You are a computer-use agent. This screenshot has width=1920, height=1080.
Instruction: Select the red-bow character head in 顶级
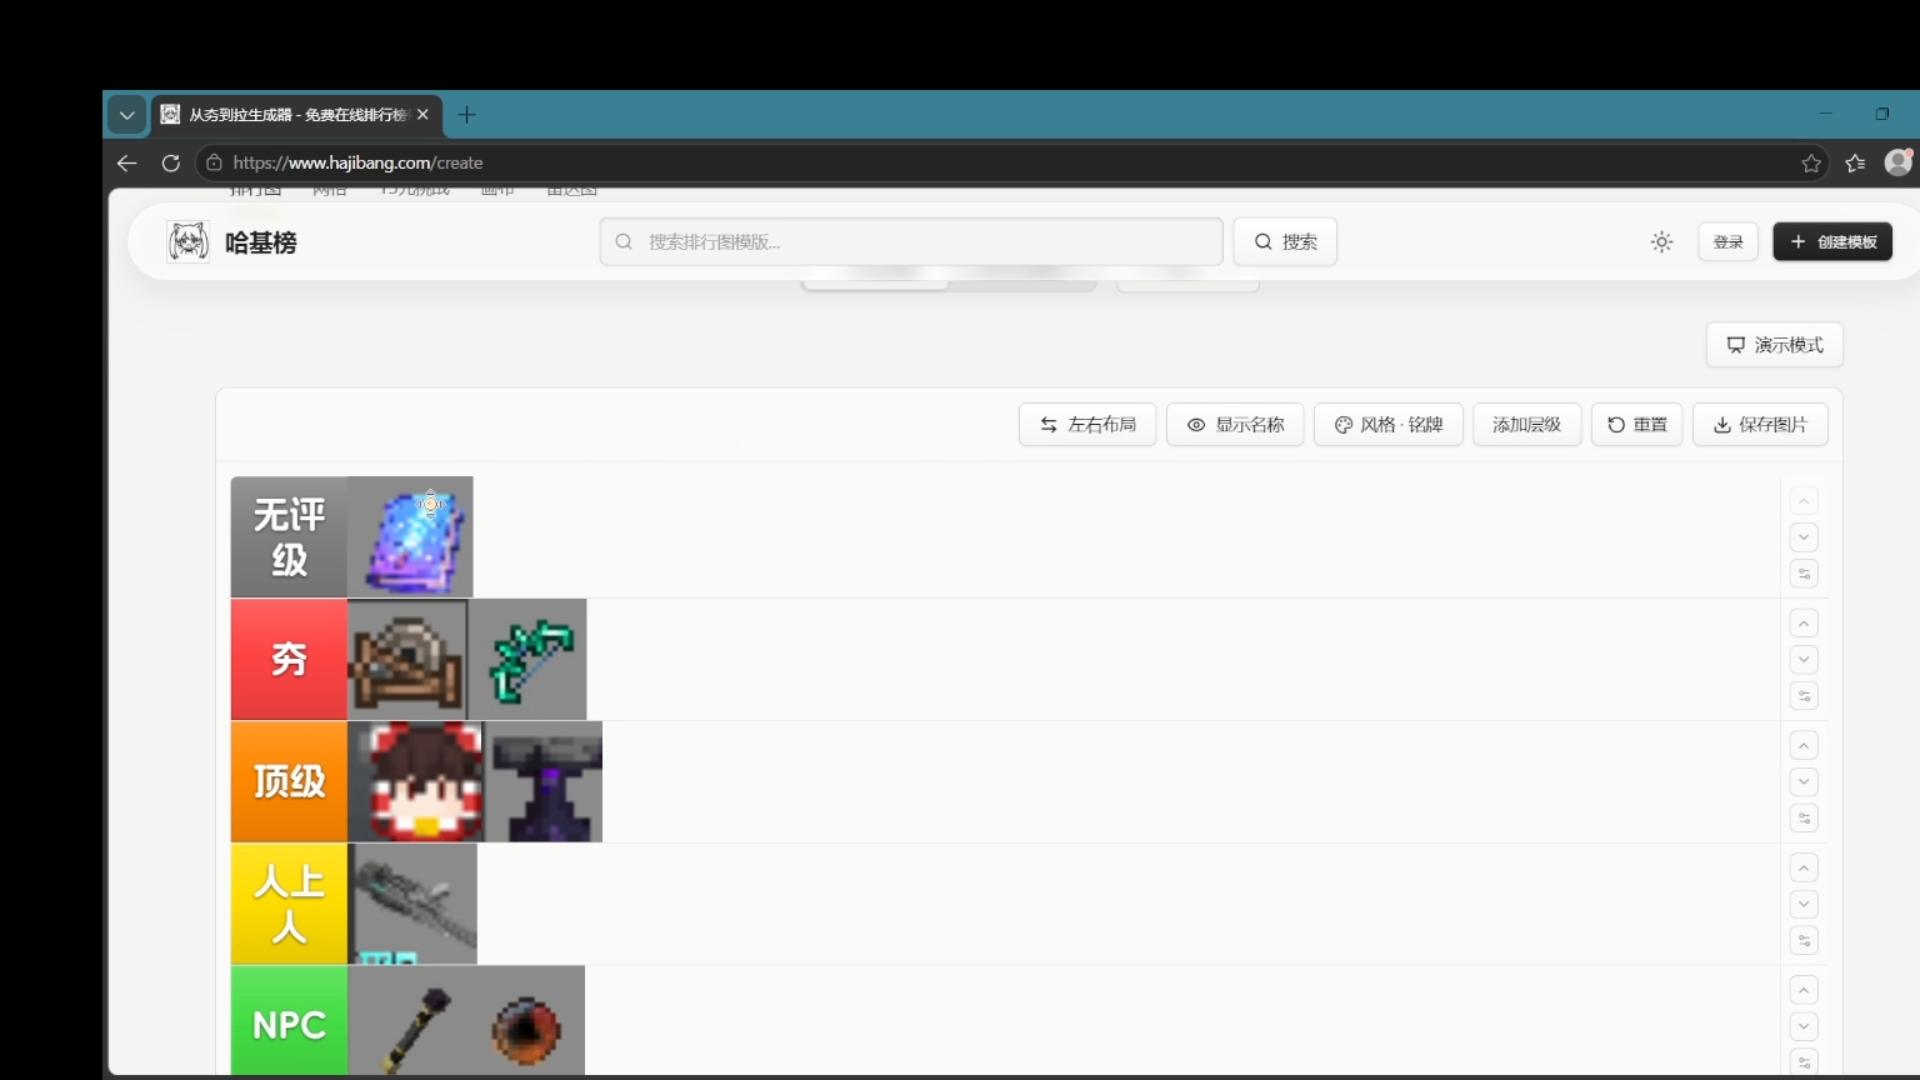pos(416,782)
